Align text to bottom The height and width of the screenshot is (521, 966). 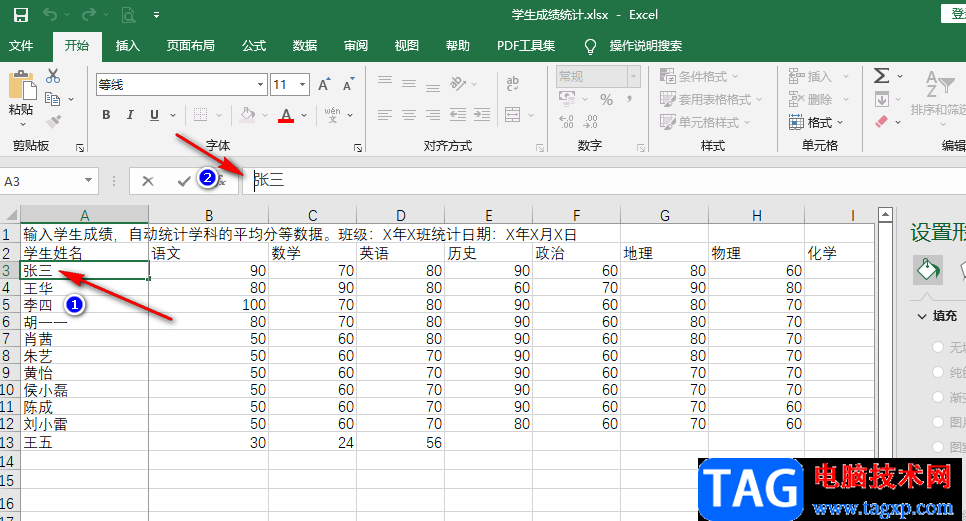coord(433,87)
